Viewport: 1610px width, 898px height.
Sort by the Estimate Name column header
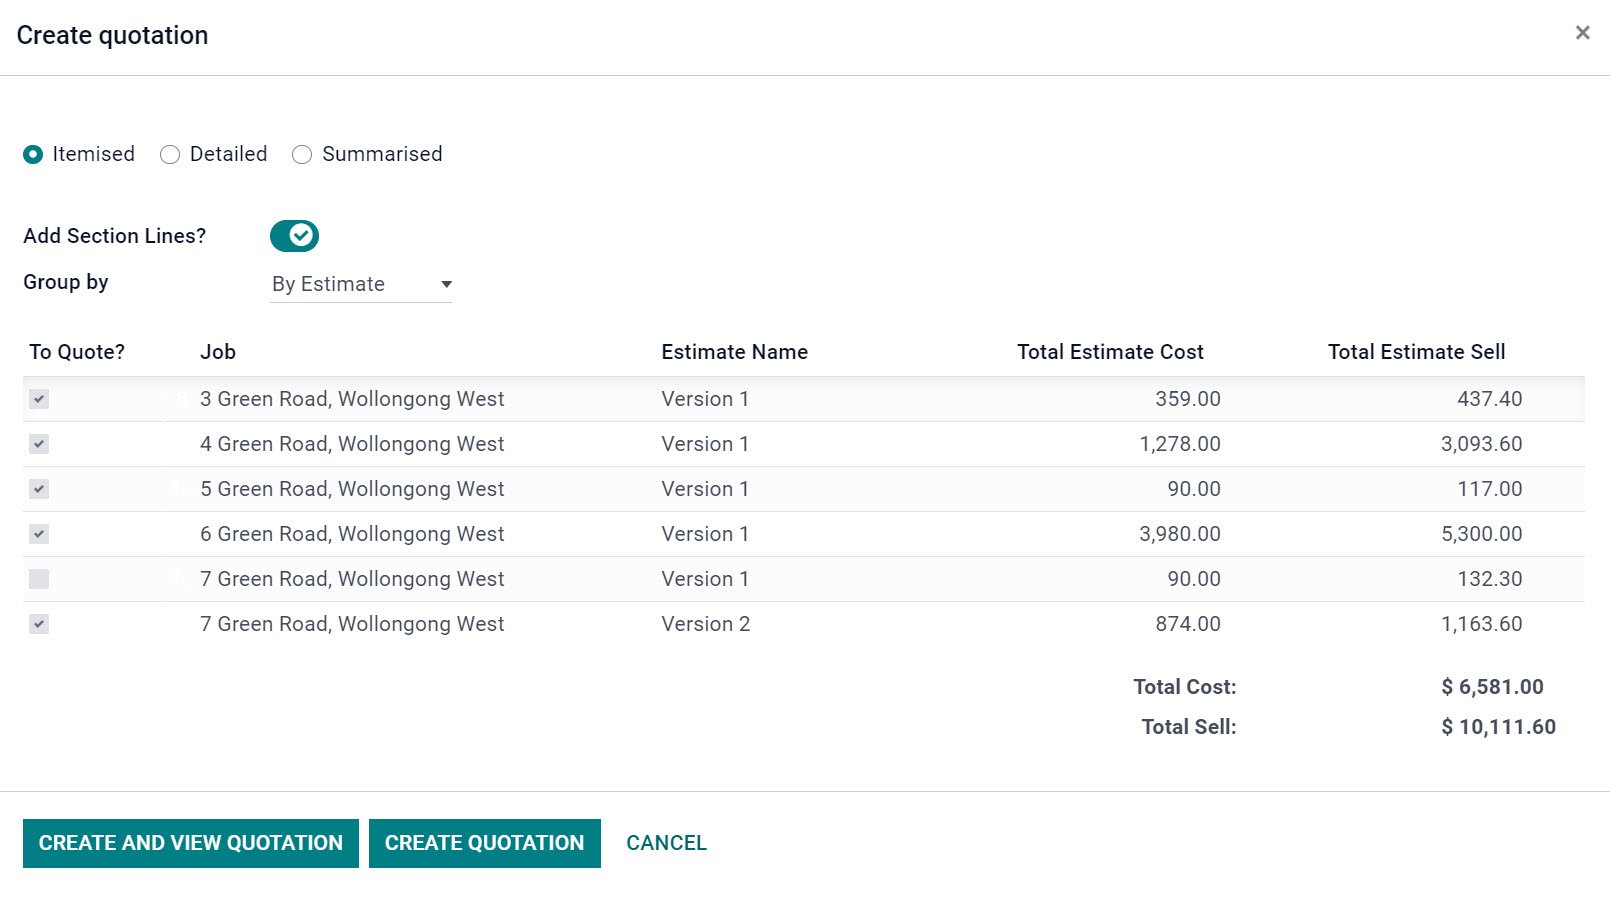[735, 352]
